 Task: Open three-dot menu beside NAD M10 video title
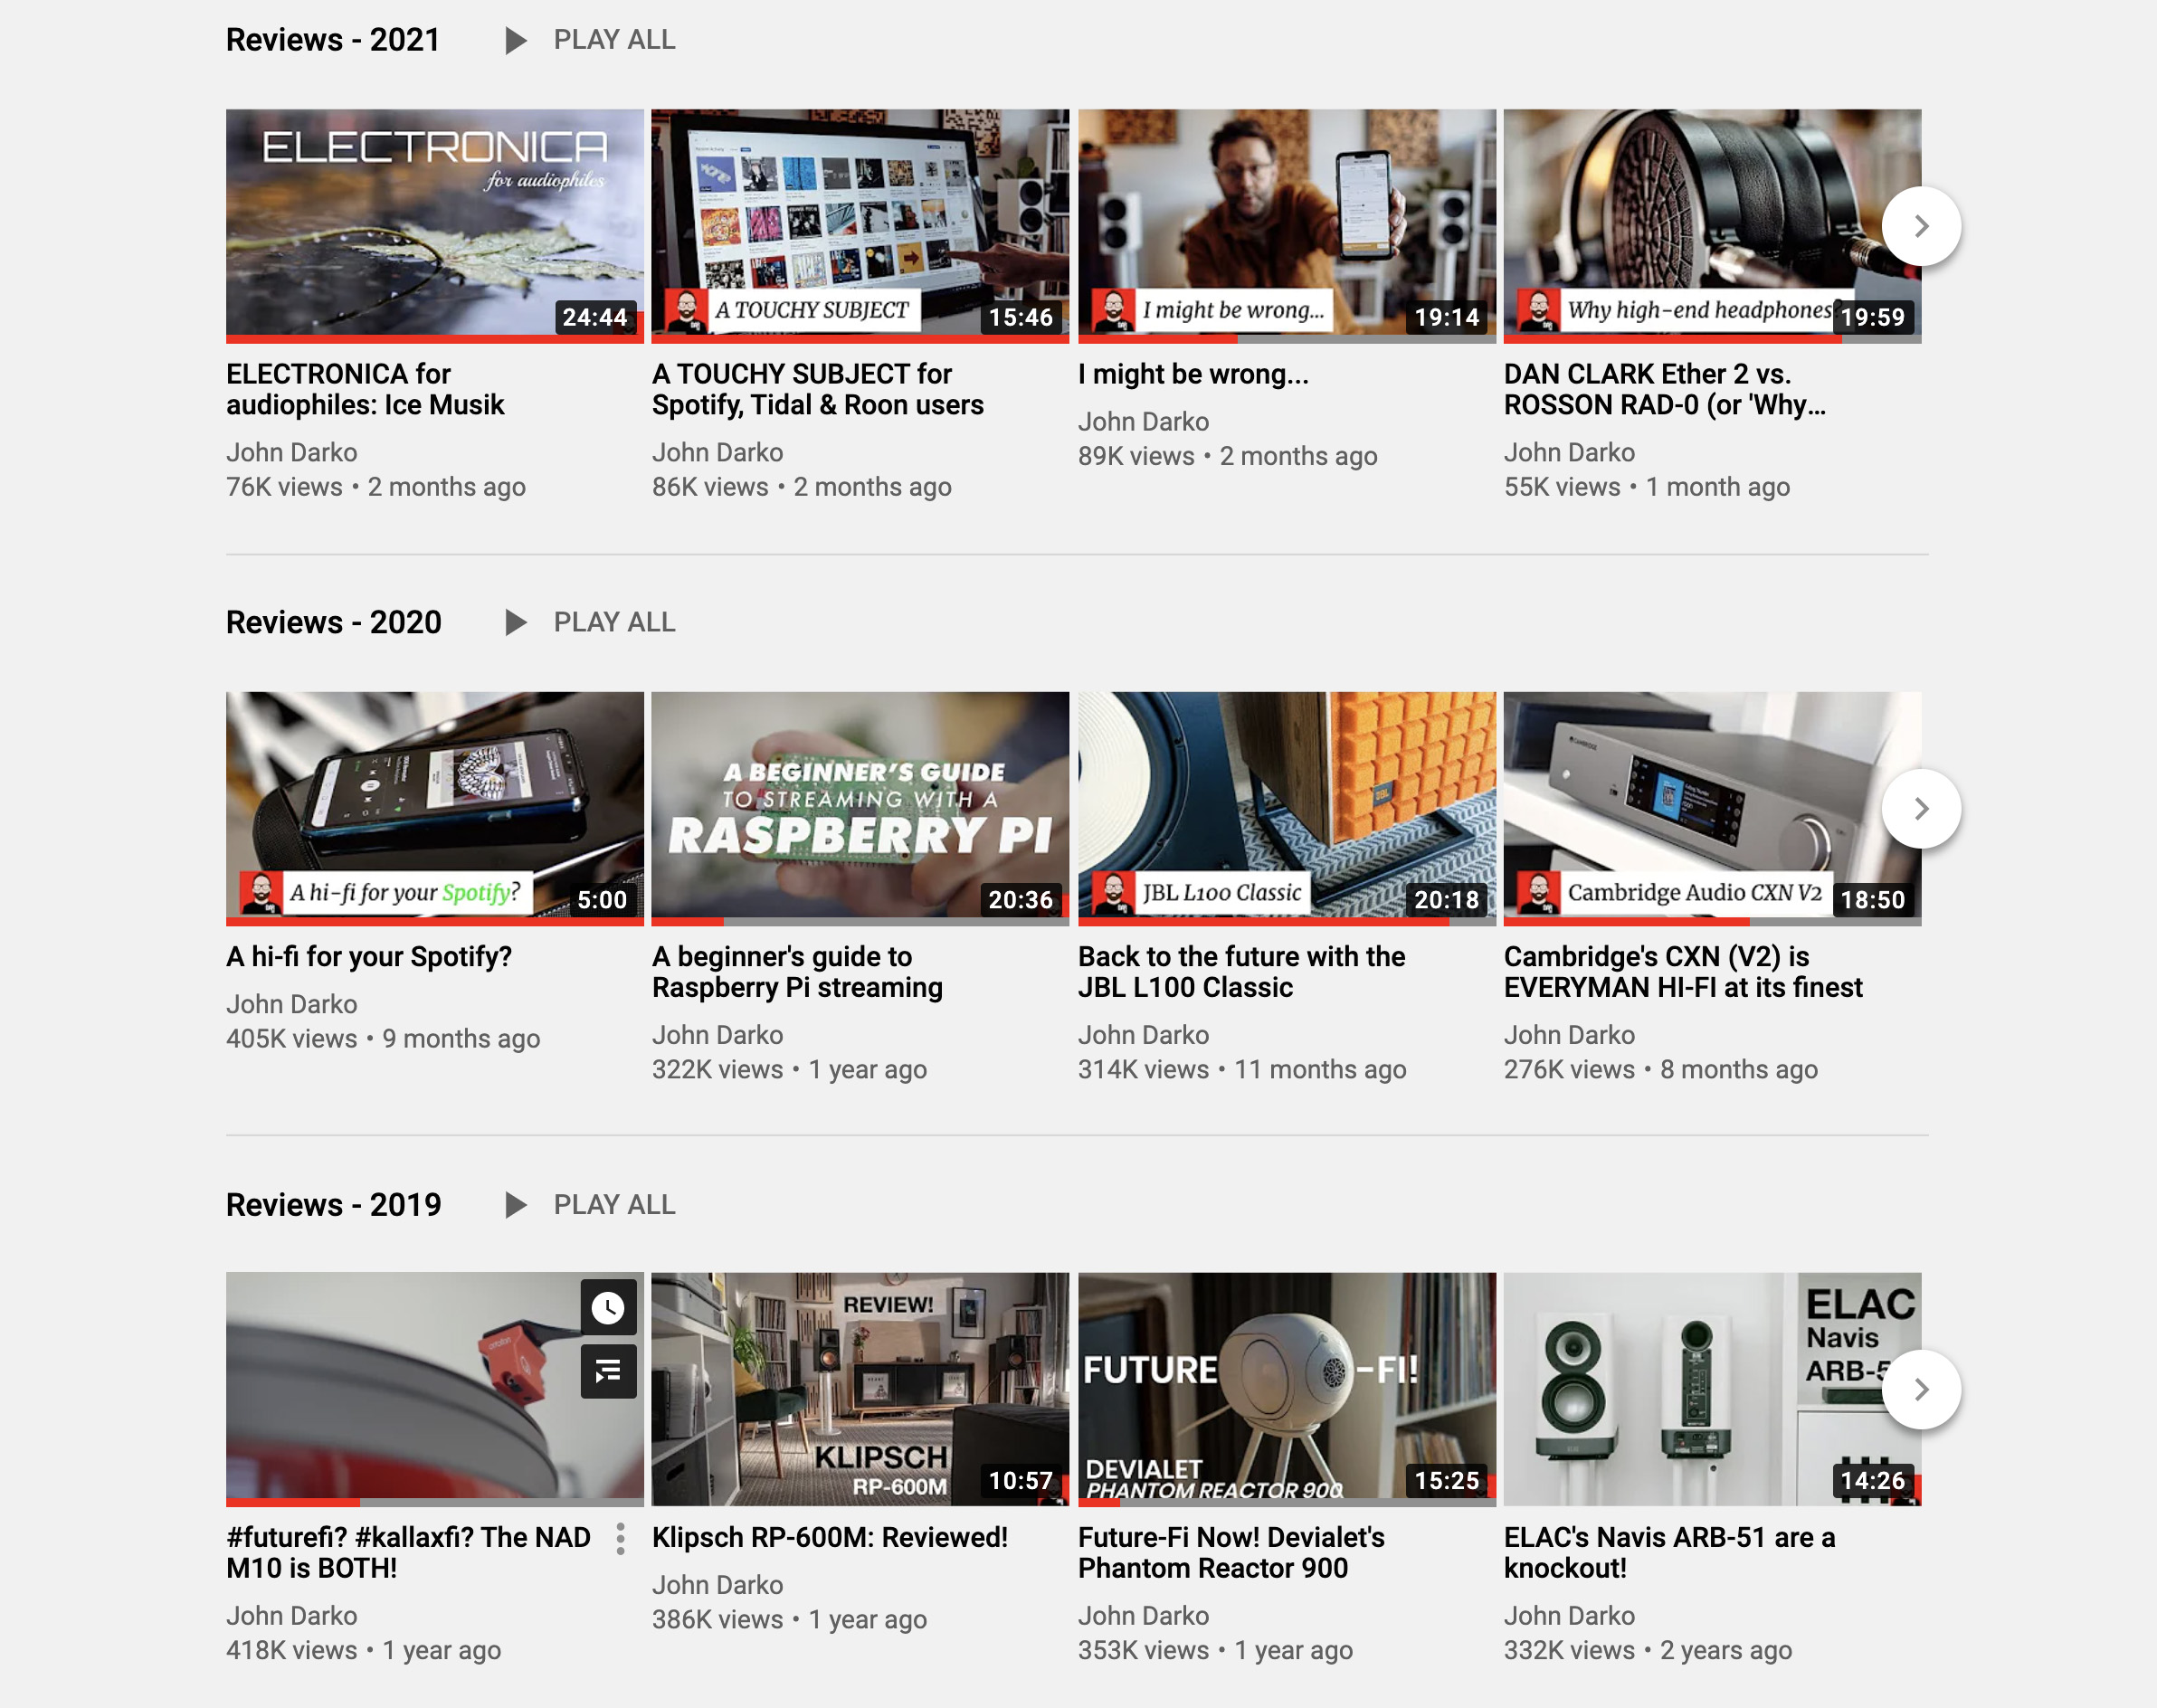point(621,1539)
